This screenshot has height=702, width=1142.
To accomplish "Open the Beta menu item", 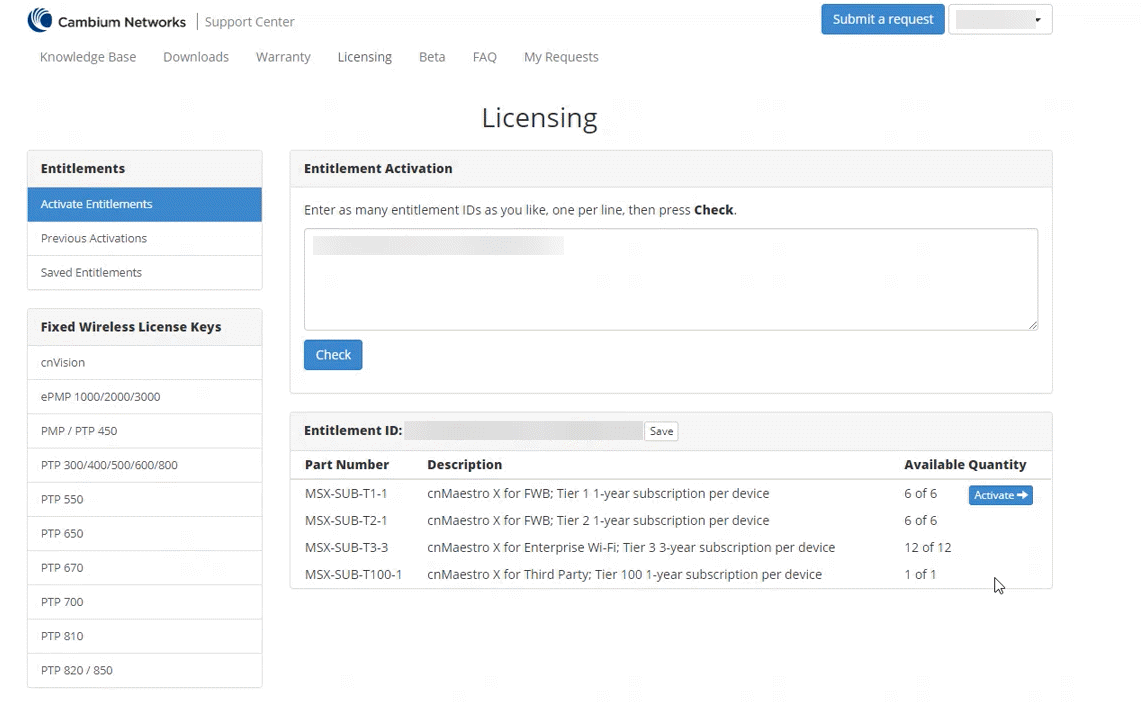I will click(x=432, y=57).
